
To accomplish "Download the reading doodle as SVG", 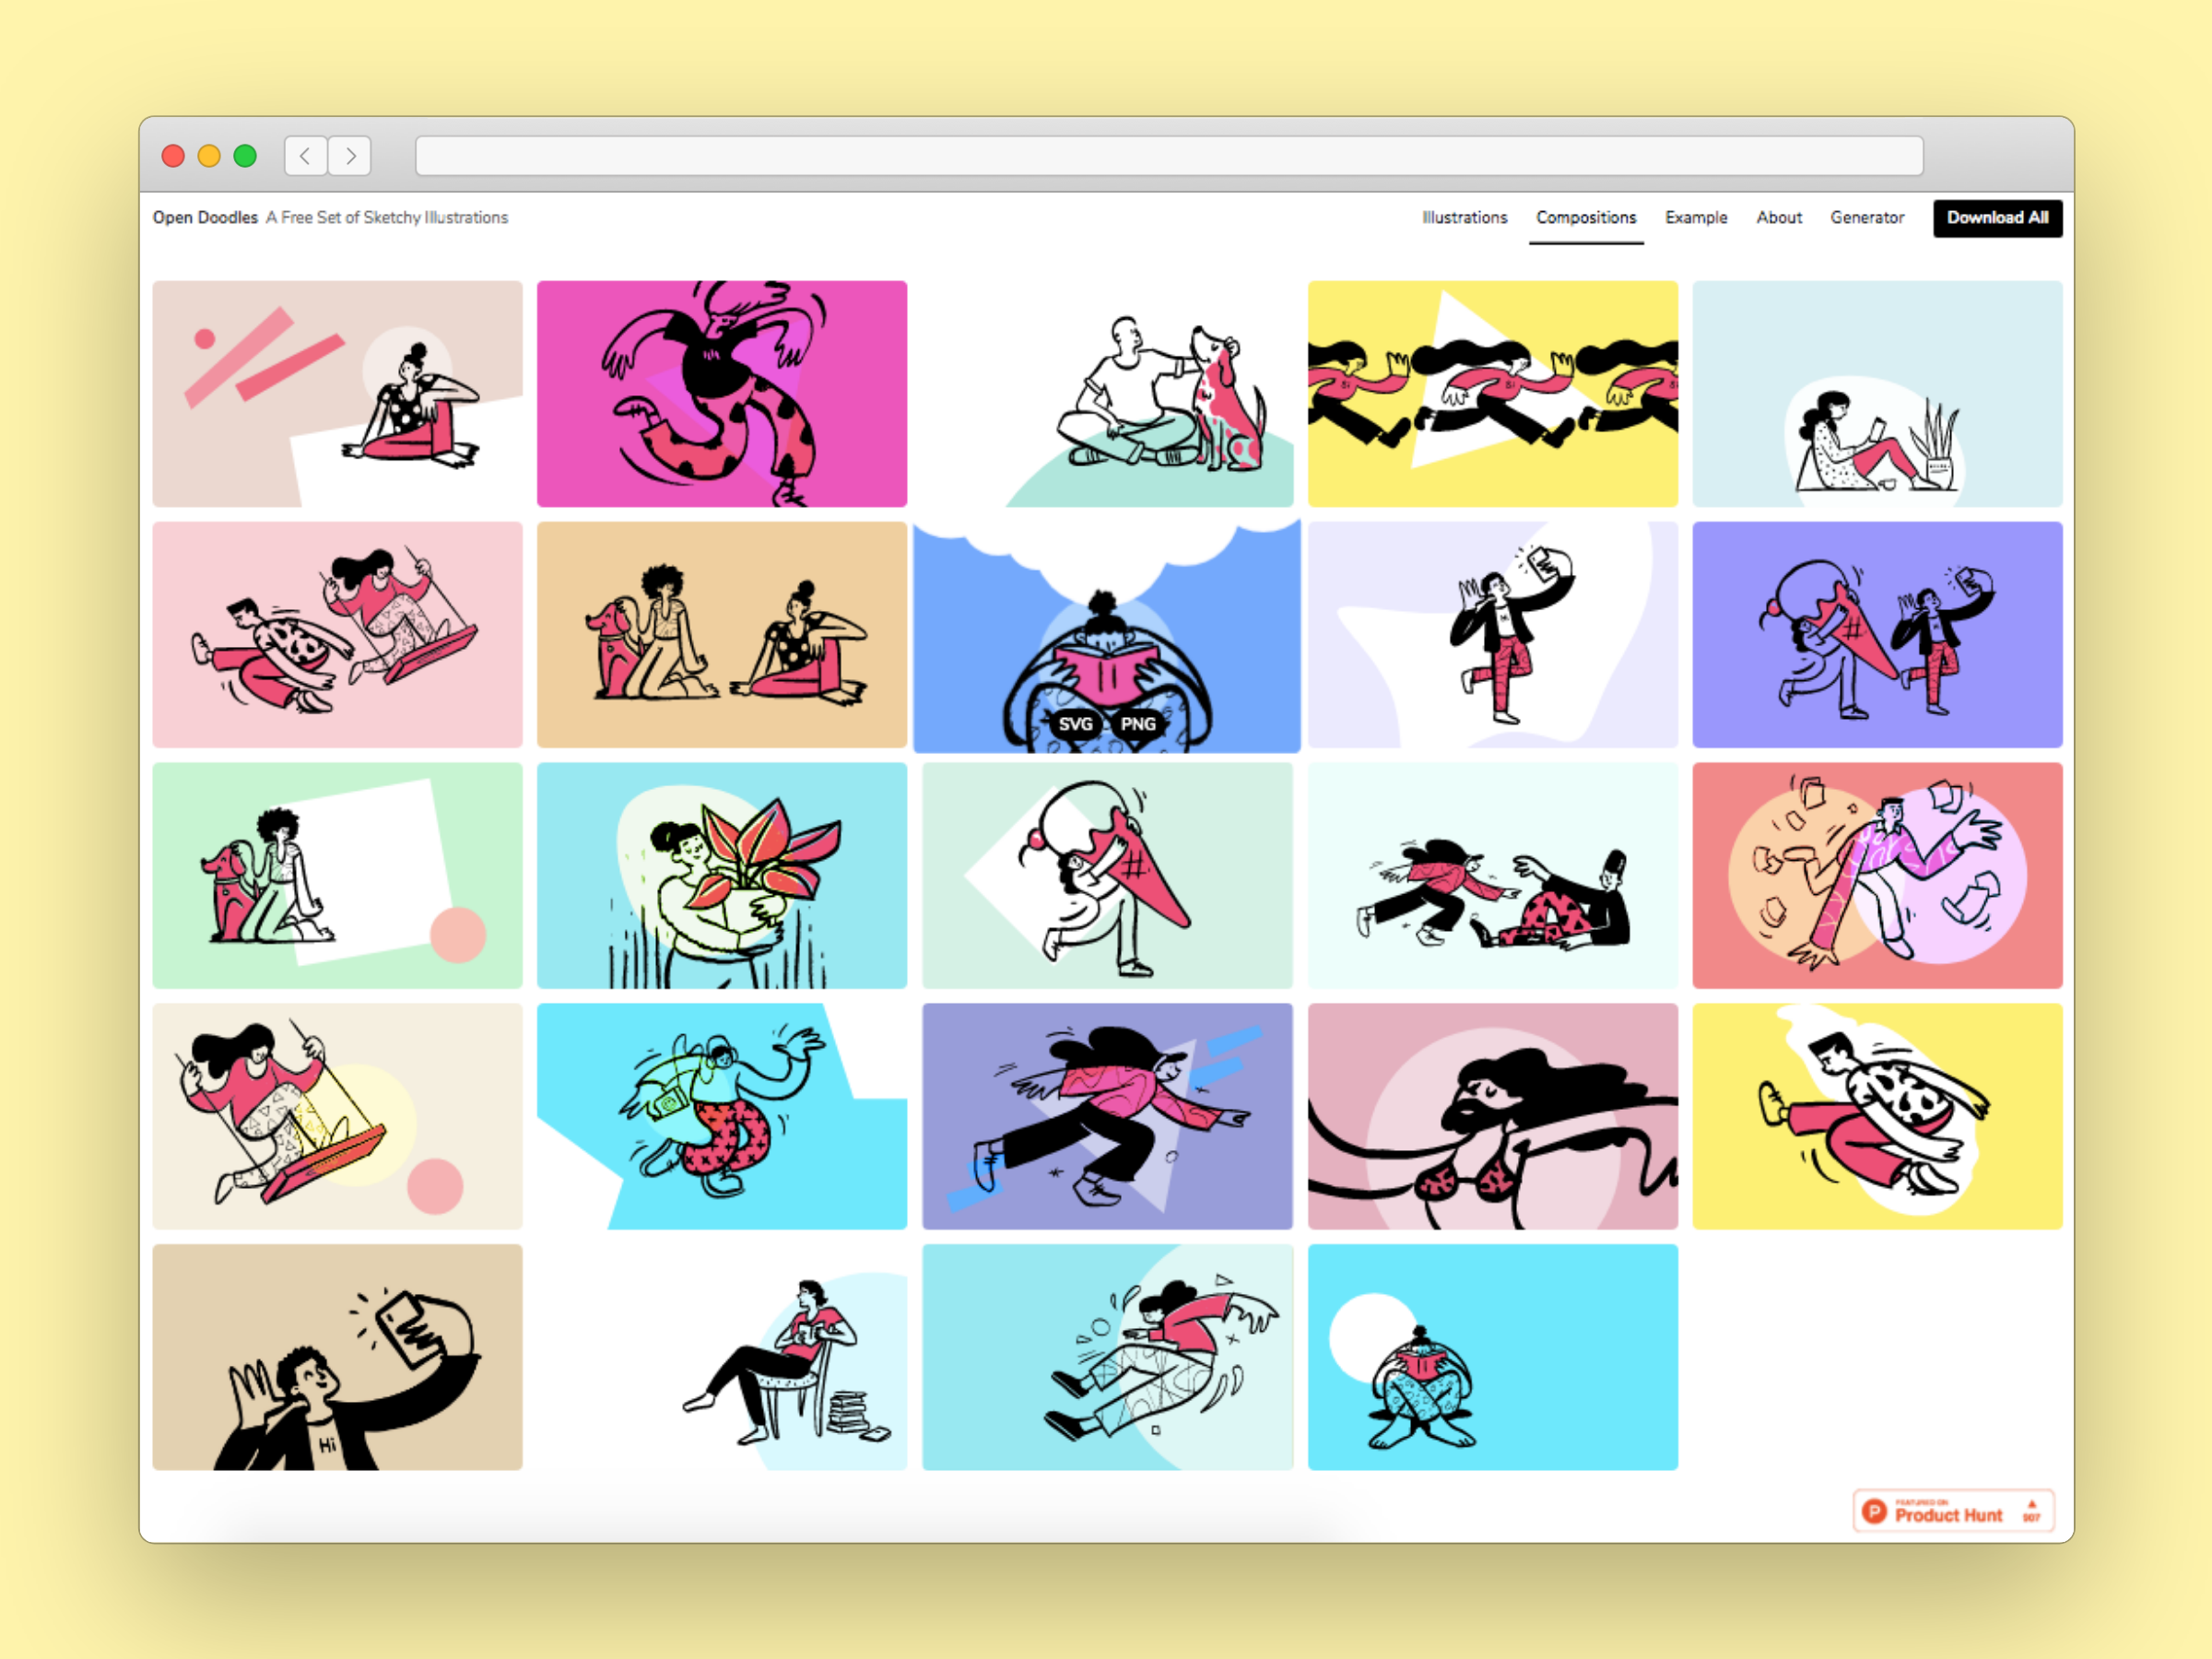I will [x=1075, y=724].
